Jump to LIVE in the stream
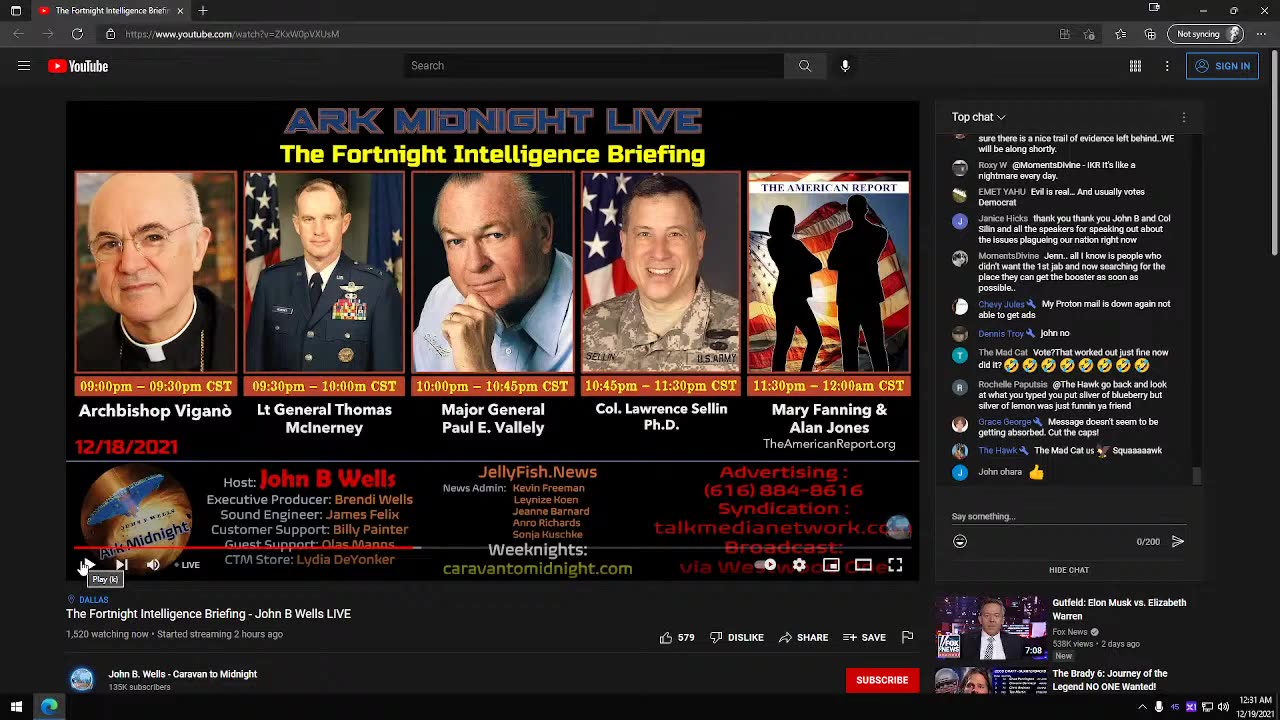Image resolution: width=1280 pixels, height=720 pixels. coord(187,565)
